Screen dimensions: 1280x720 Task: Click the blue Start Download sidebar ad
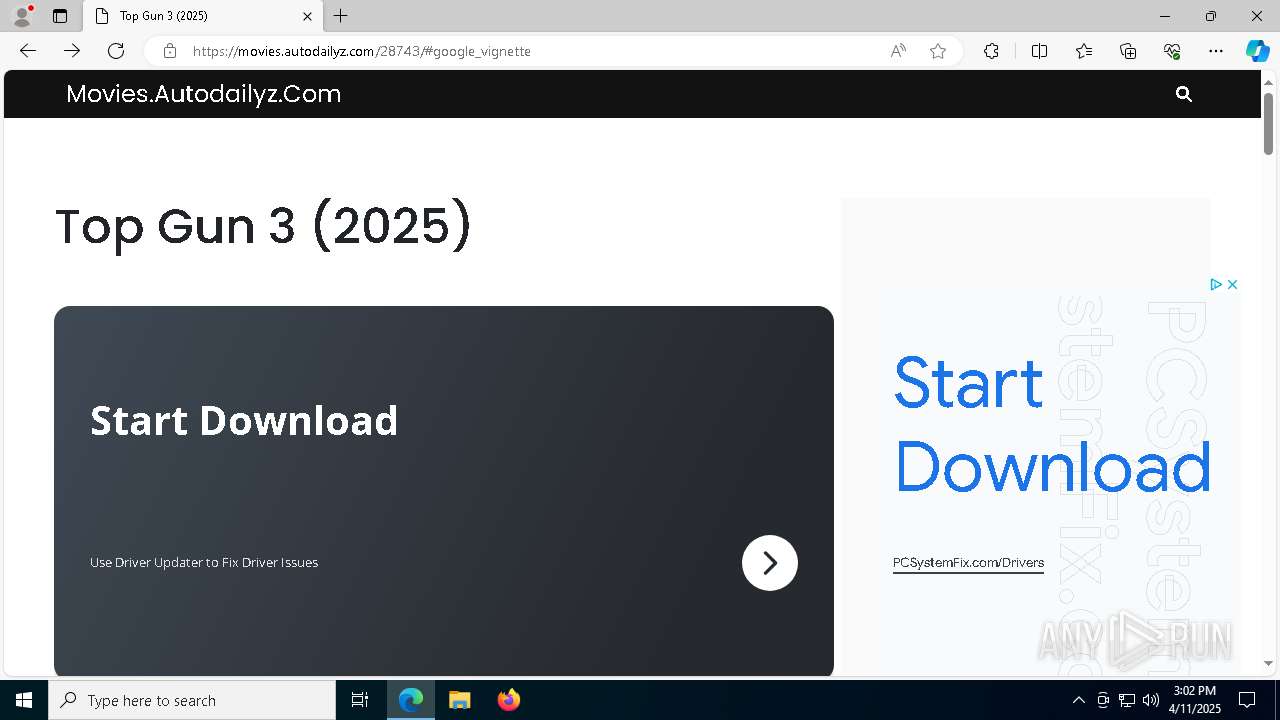[x=1052, y=425]
